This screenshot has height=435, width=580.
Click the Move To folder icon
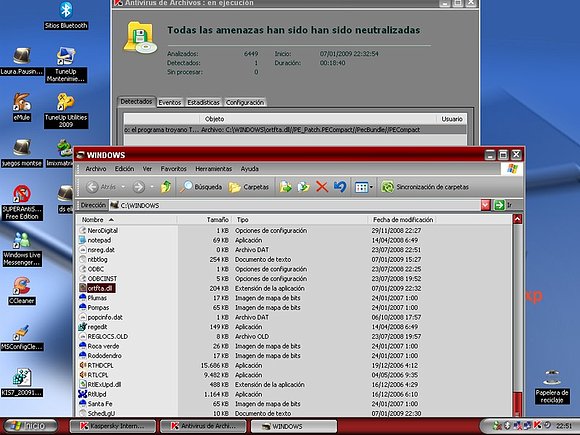pos(285,187)
